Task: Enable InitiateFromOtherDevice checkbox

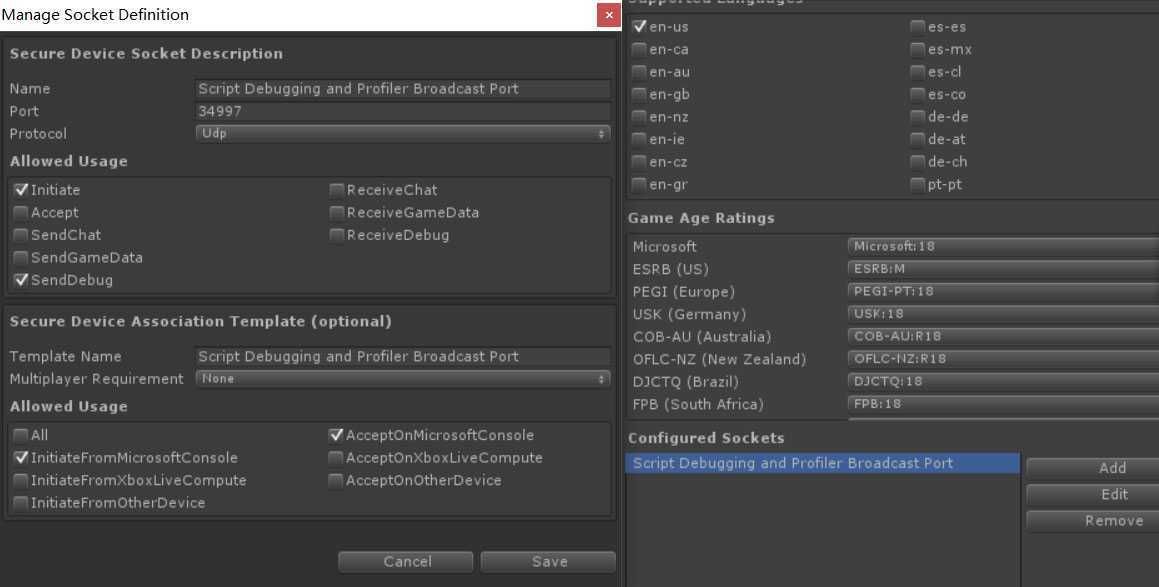Action: (x=21, y=503)
